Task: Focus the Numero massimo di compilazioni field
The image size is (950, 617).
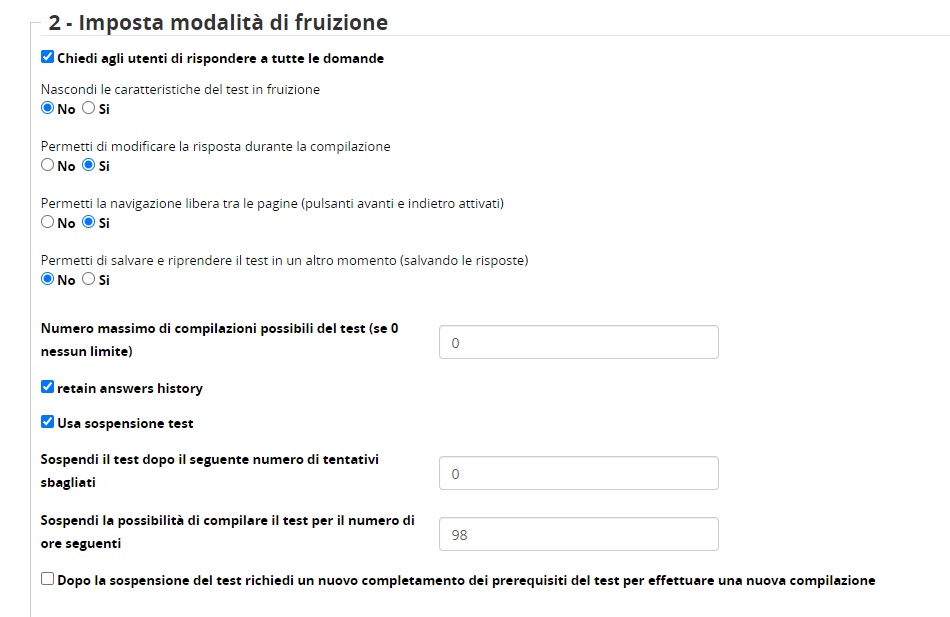Action: click(x=578, y=342)
